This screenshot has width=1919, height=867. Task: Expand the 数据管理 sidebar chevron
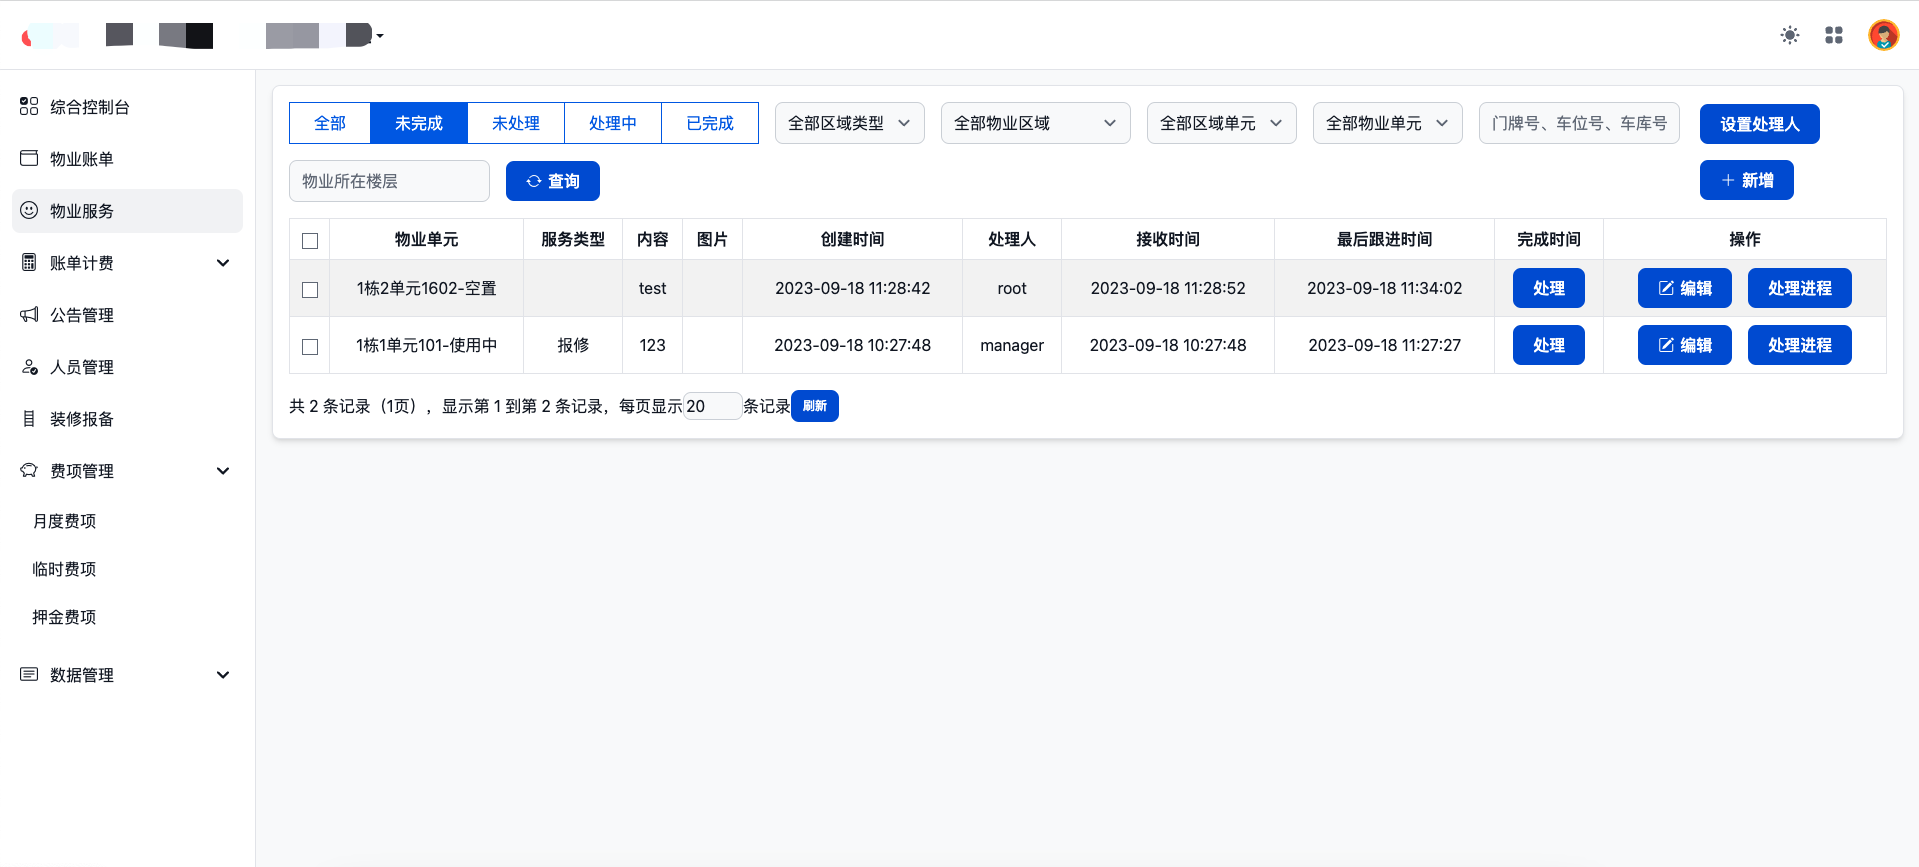click(x=223, y=675)
